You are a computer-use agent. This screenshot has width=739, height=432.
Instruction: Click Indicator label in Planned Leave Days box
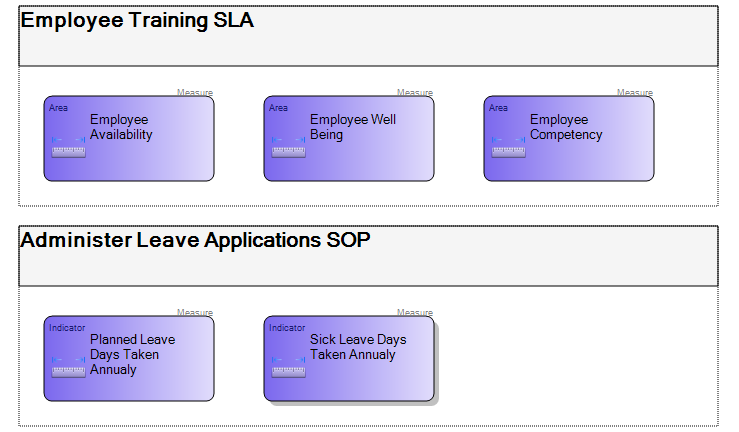pos(67,328)
